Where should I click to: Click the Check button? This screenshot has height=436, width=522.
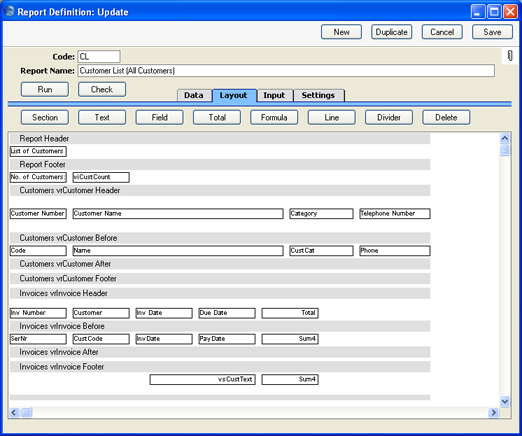pyautogui.click(x=102, y=89)
